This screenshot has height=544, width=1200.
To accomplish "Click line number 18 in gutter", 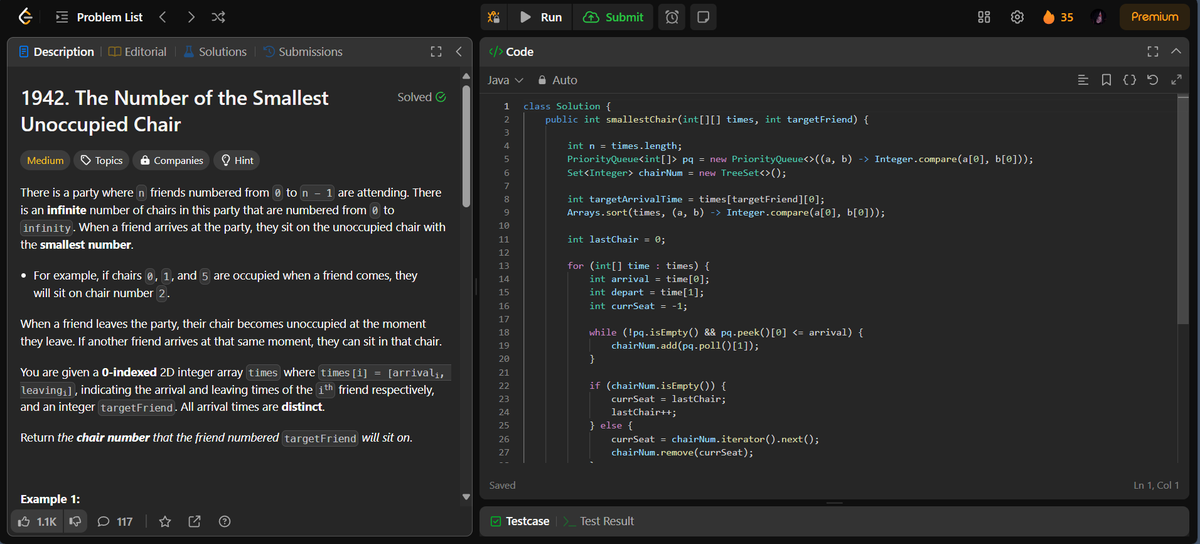I will point(503,331).
